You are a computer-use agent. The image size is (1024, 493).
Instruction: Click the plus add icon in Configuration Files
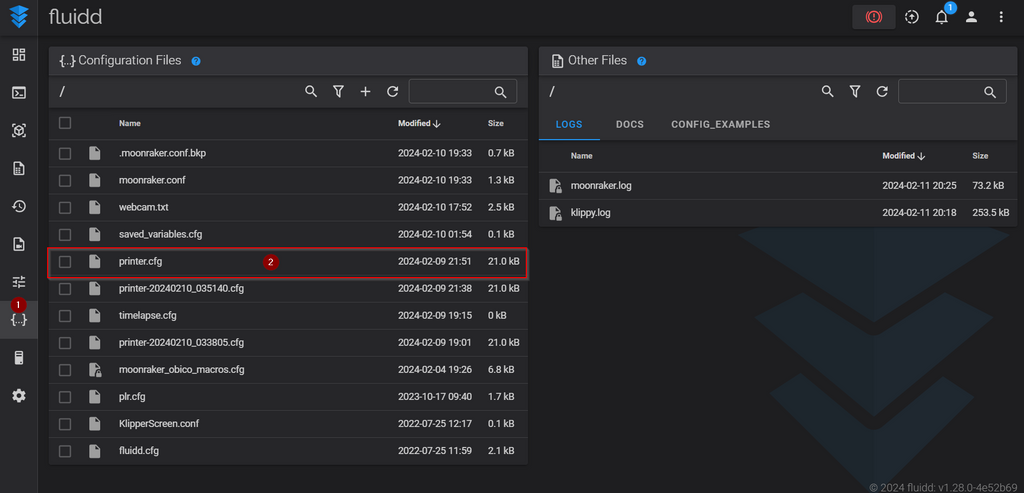[x=365, y=91]
